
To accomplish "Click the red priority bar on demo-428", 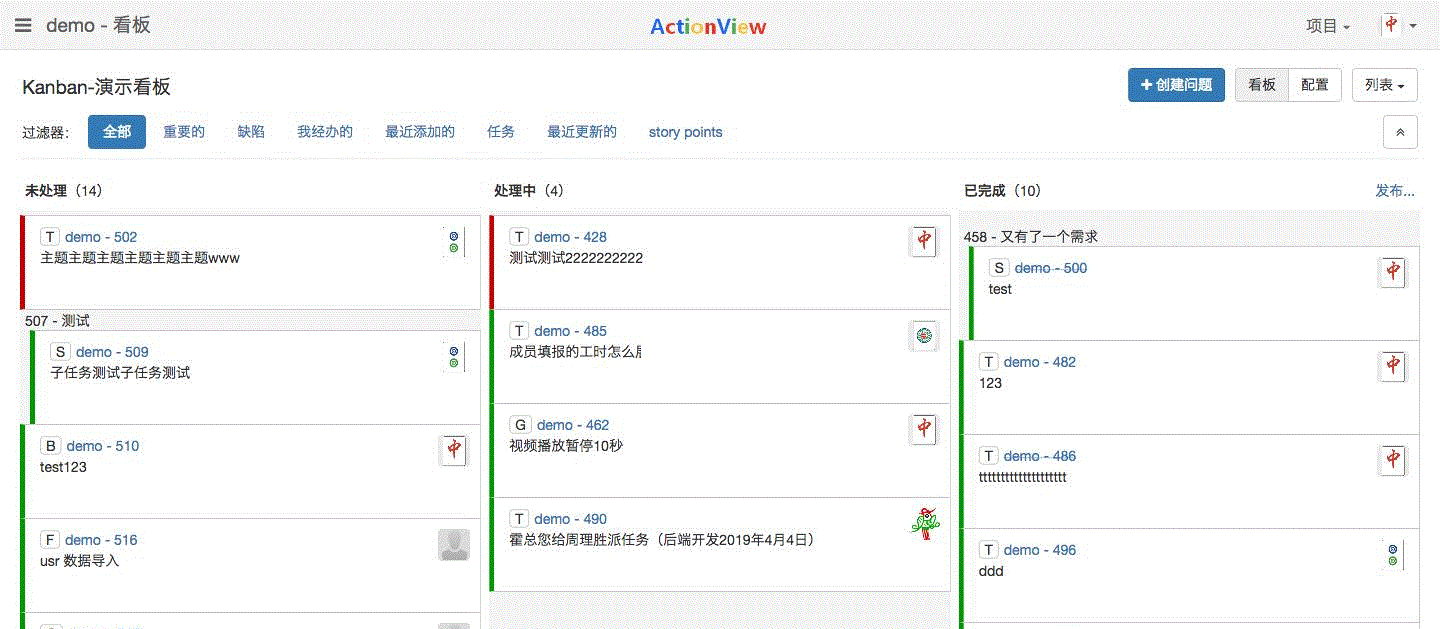I will 492,262.
